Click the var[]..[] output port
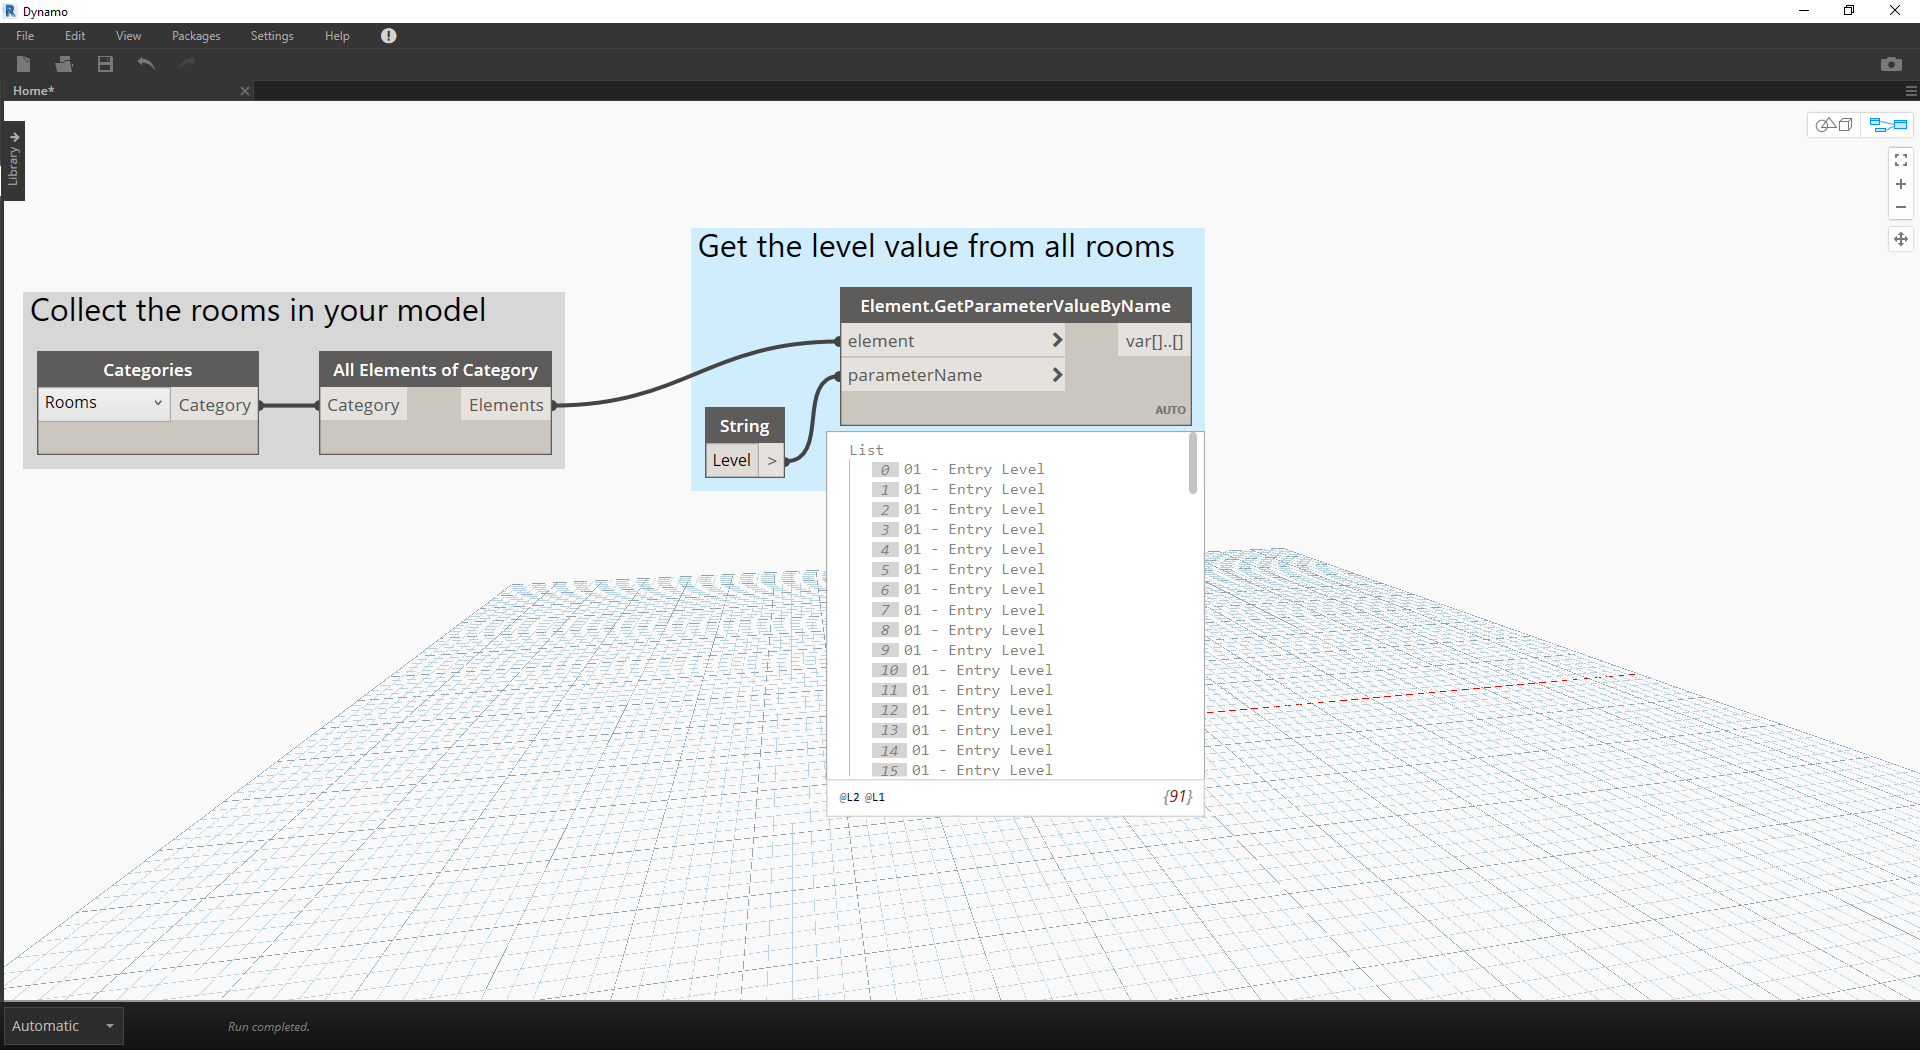Image resolution: width=1920 pixels, height=1050 pixels. click(x=1154, y=341)
